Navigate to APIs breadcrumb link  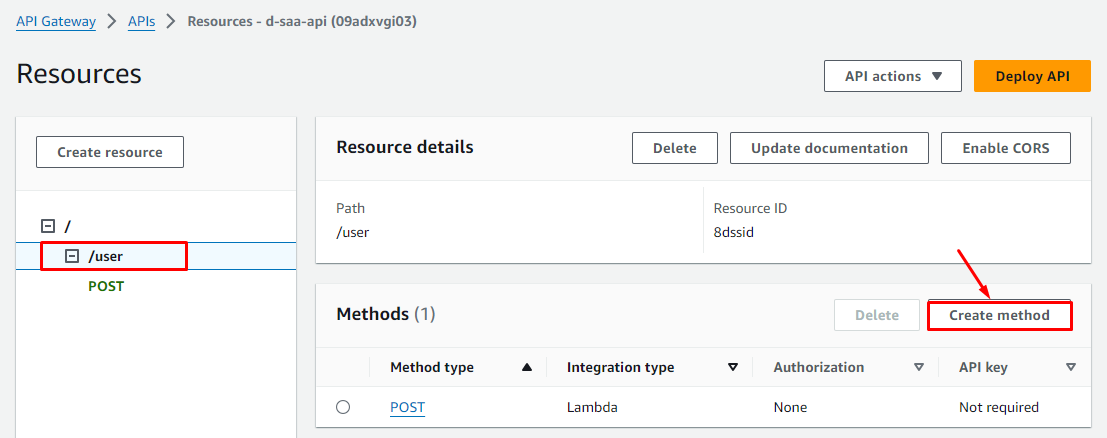tap(141, 22)
